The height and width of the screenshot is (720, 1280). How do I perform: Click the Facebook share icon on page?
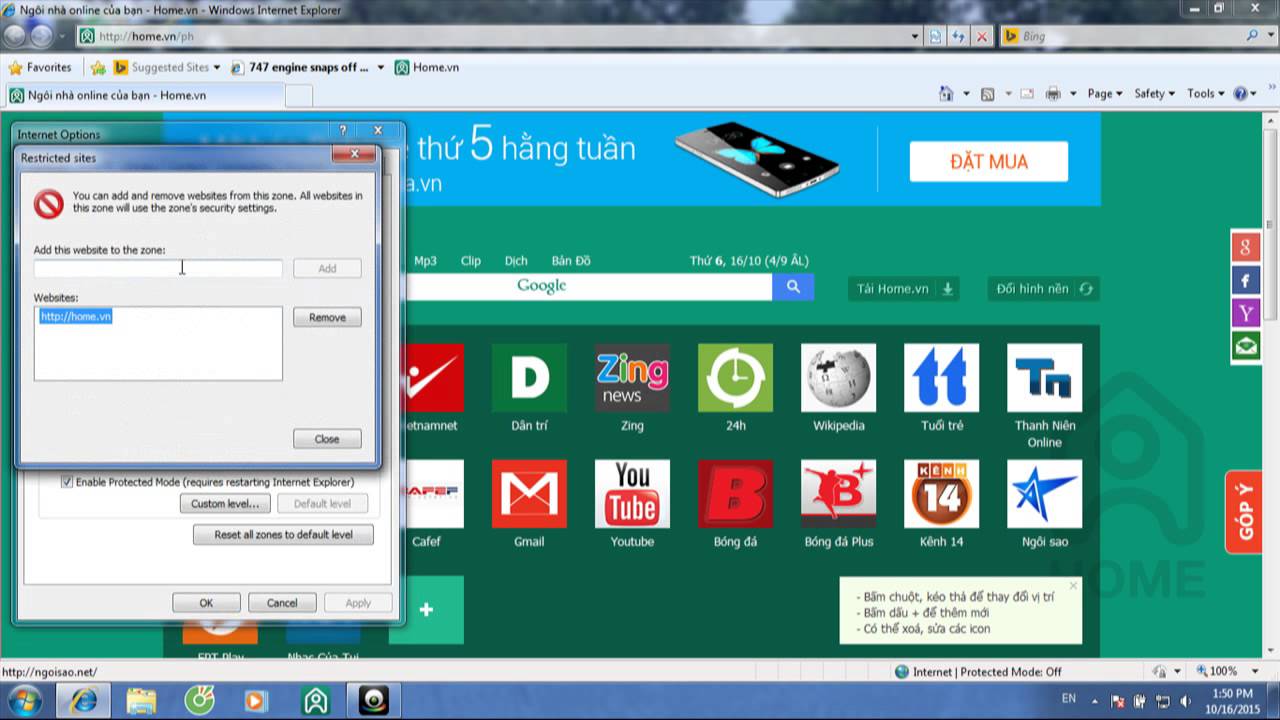coord(1245,279)
